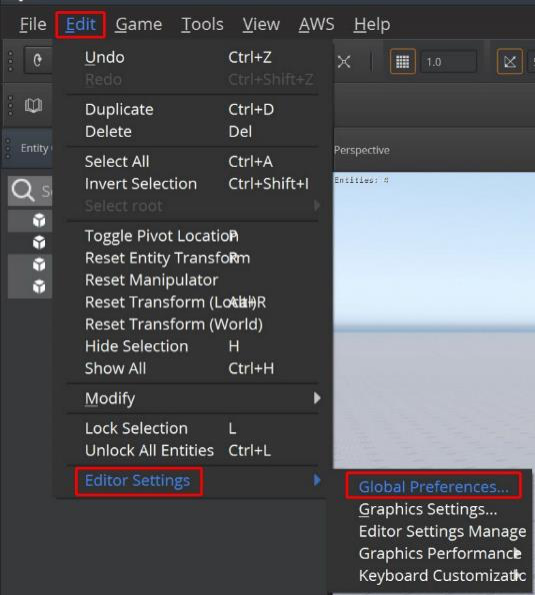Viewport: 535px width, 595px height.
Task: Choose Duplicate from the Edit menu
Action: 194,110
